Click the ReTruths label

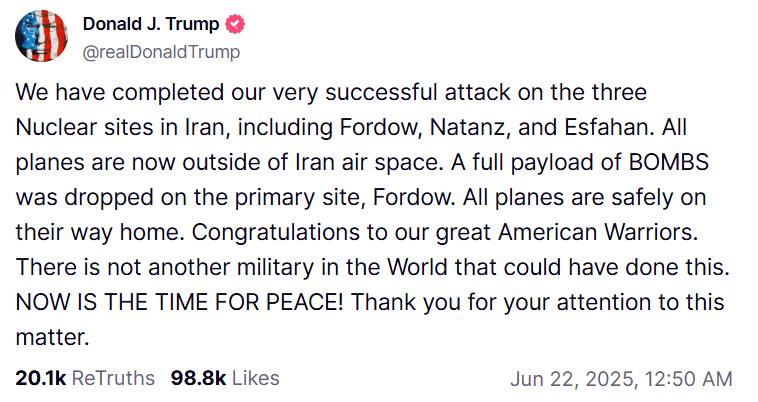(x=113, y=378)
